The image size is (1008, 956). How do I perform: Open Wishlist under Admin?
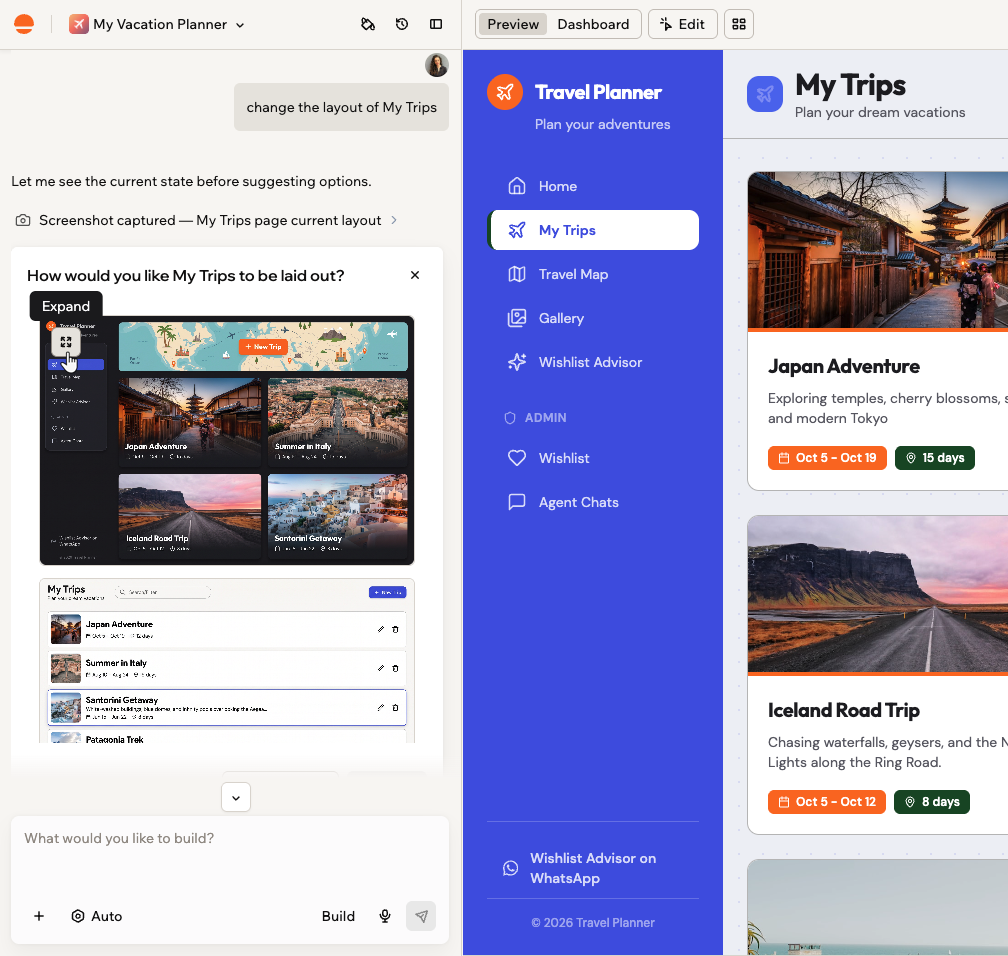coord(593,458)
